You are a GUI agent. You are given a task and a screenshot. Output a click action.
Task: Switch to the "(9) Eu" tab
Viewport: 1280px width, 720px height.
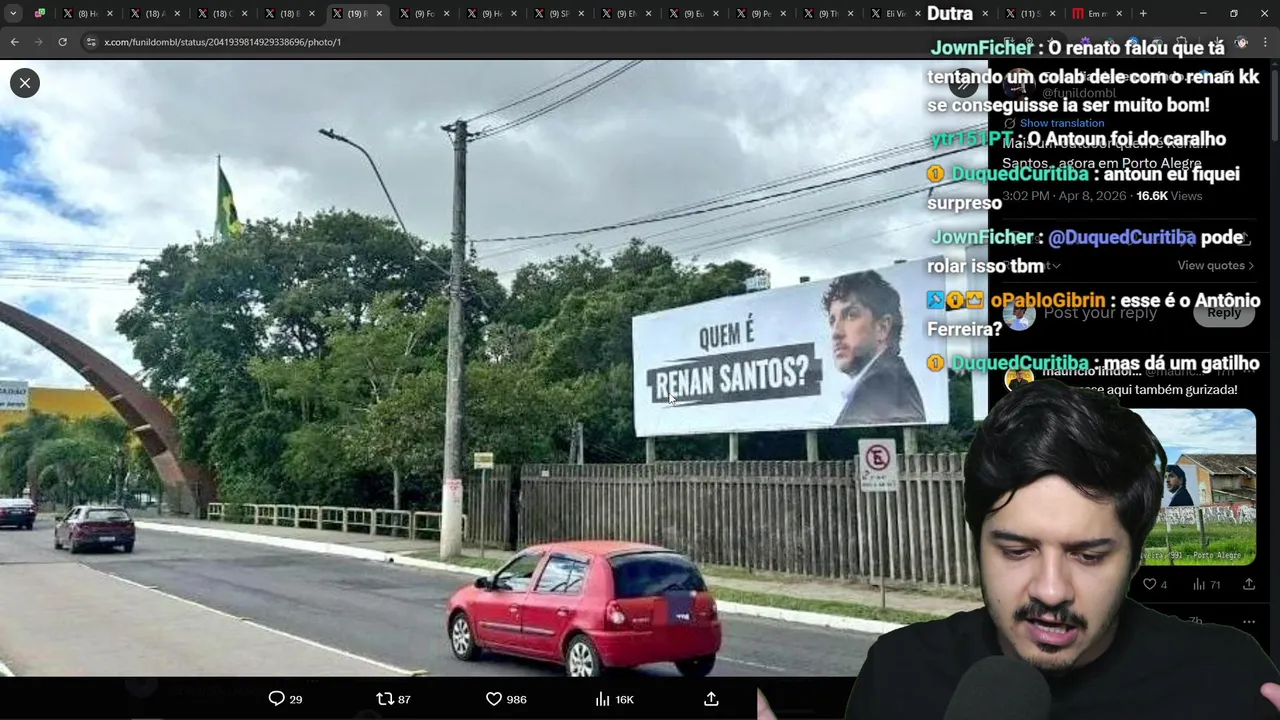tap(692, 13)
